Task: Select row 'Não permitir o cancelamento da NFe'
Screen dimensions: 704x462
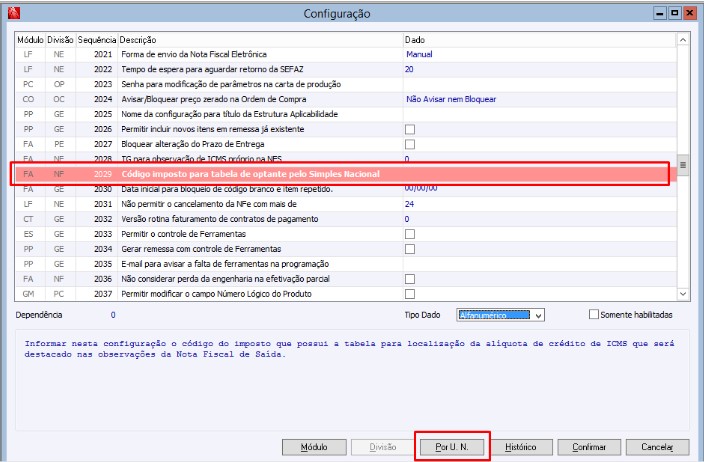Action: (346, 204)
